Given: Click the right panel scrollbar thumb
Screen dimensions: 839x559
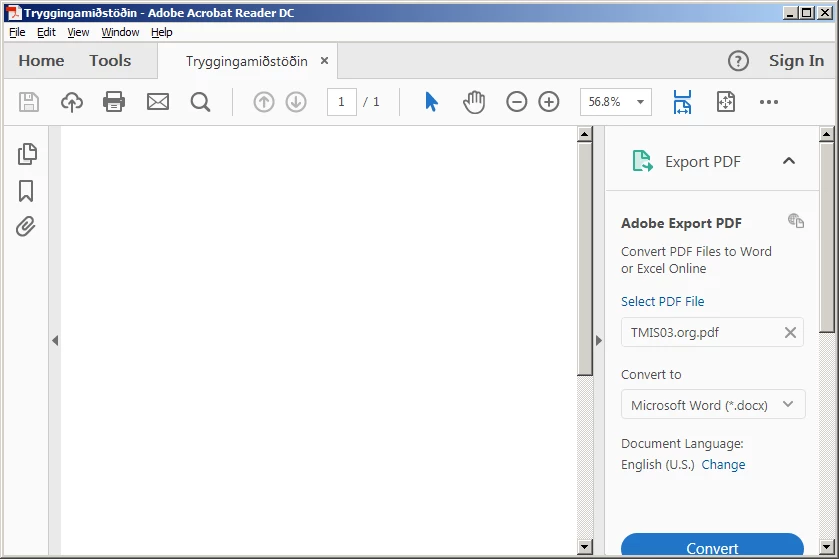Looking at the screenshot, I should [827, 237].
